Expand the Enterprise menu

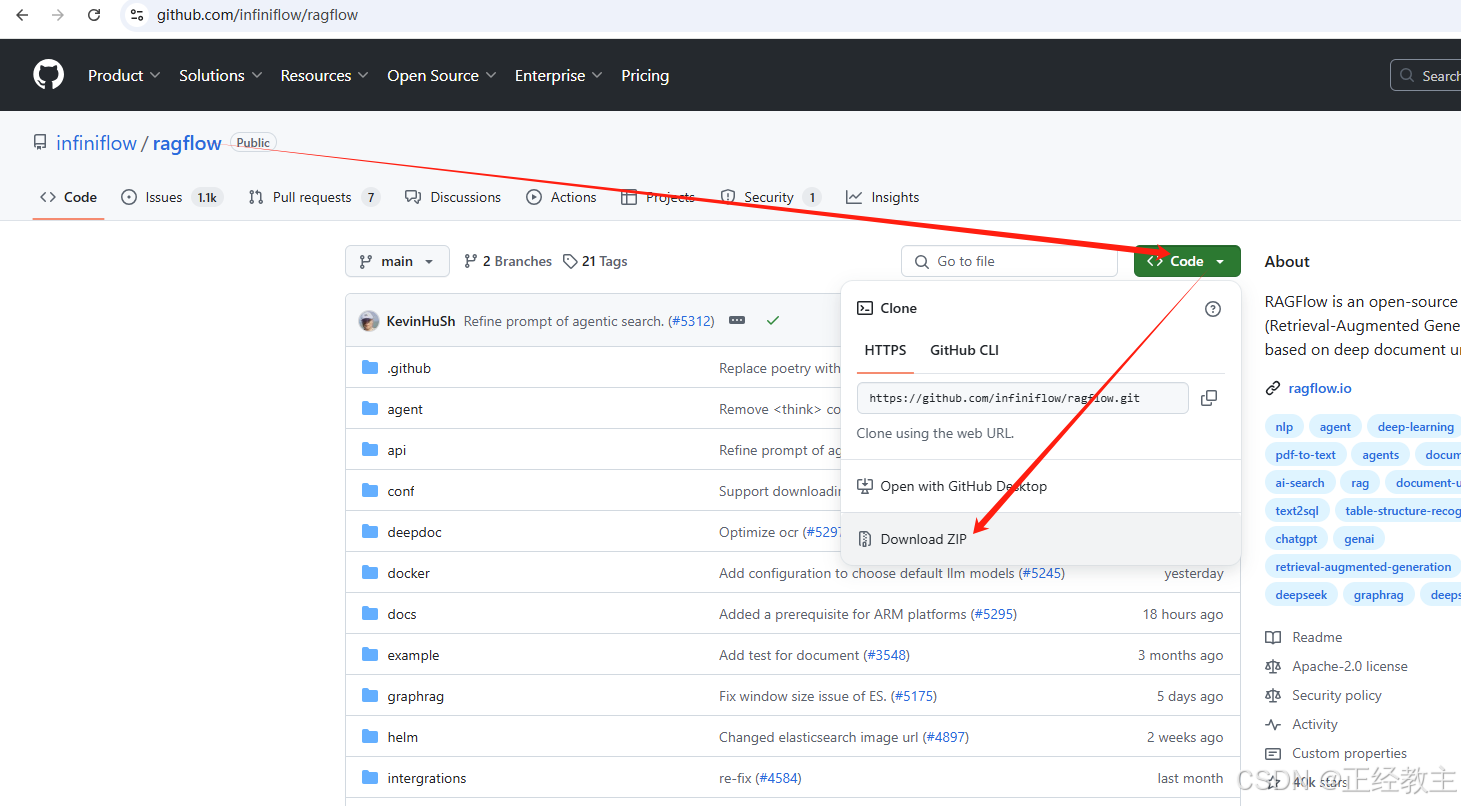(558, 76)
